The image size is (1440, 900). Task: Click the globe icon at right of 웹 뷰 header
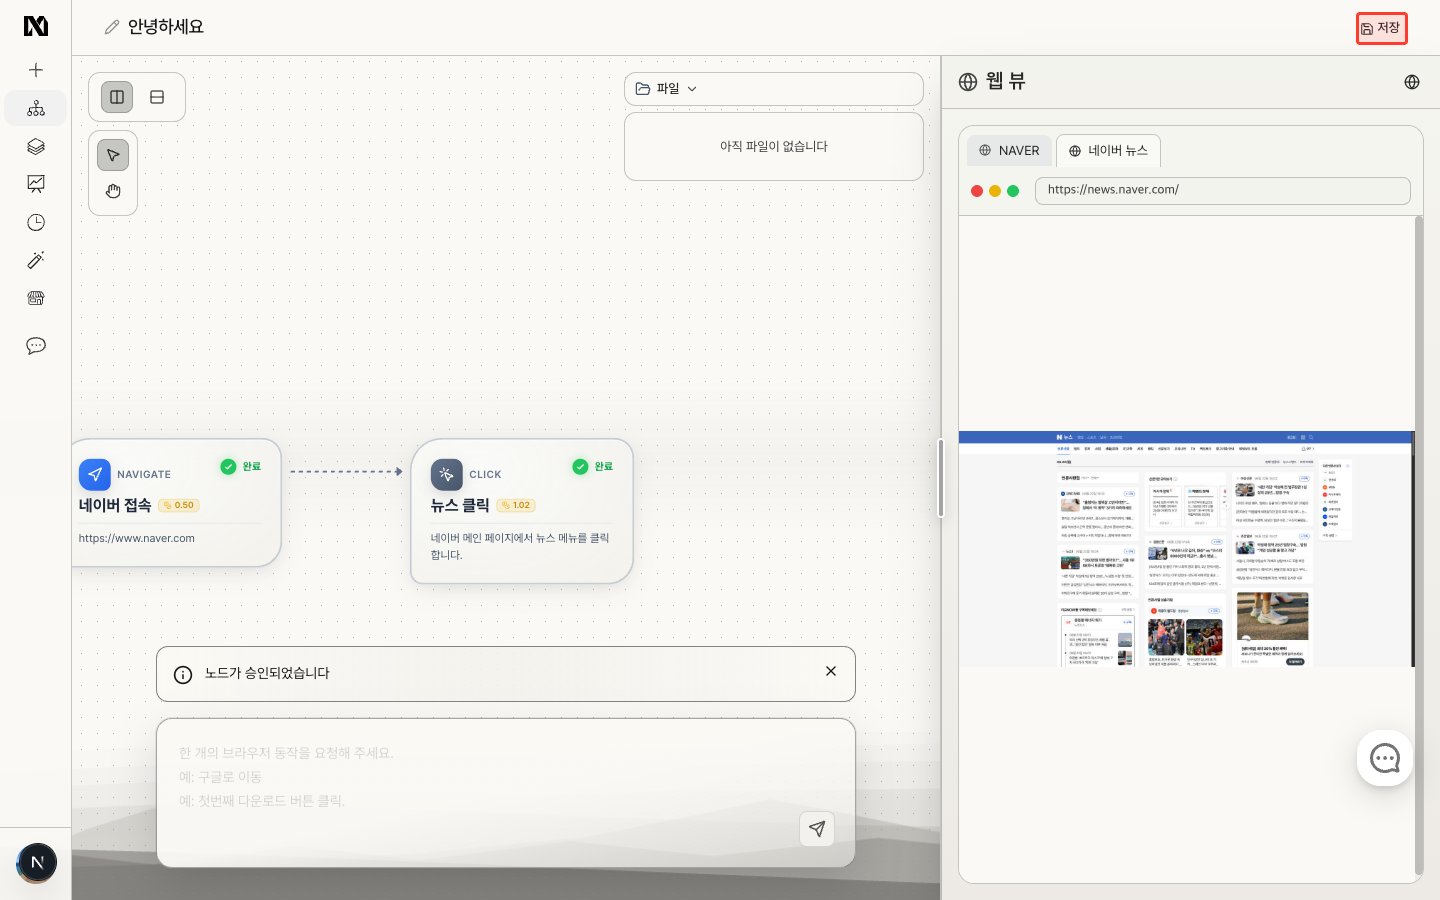click(1412, 82)
